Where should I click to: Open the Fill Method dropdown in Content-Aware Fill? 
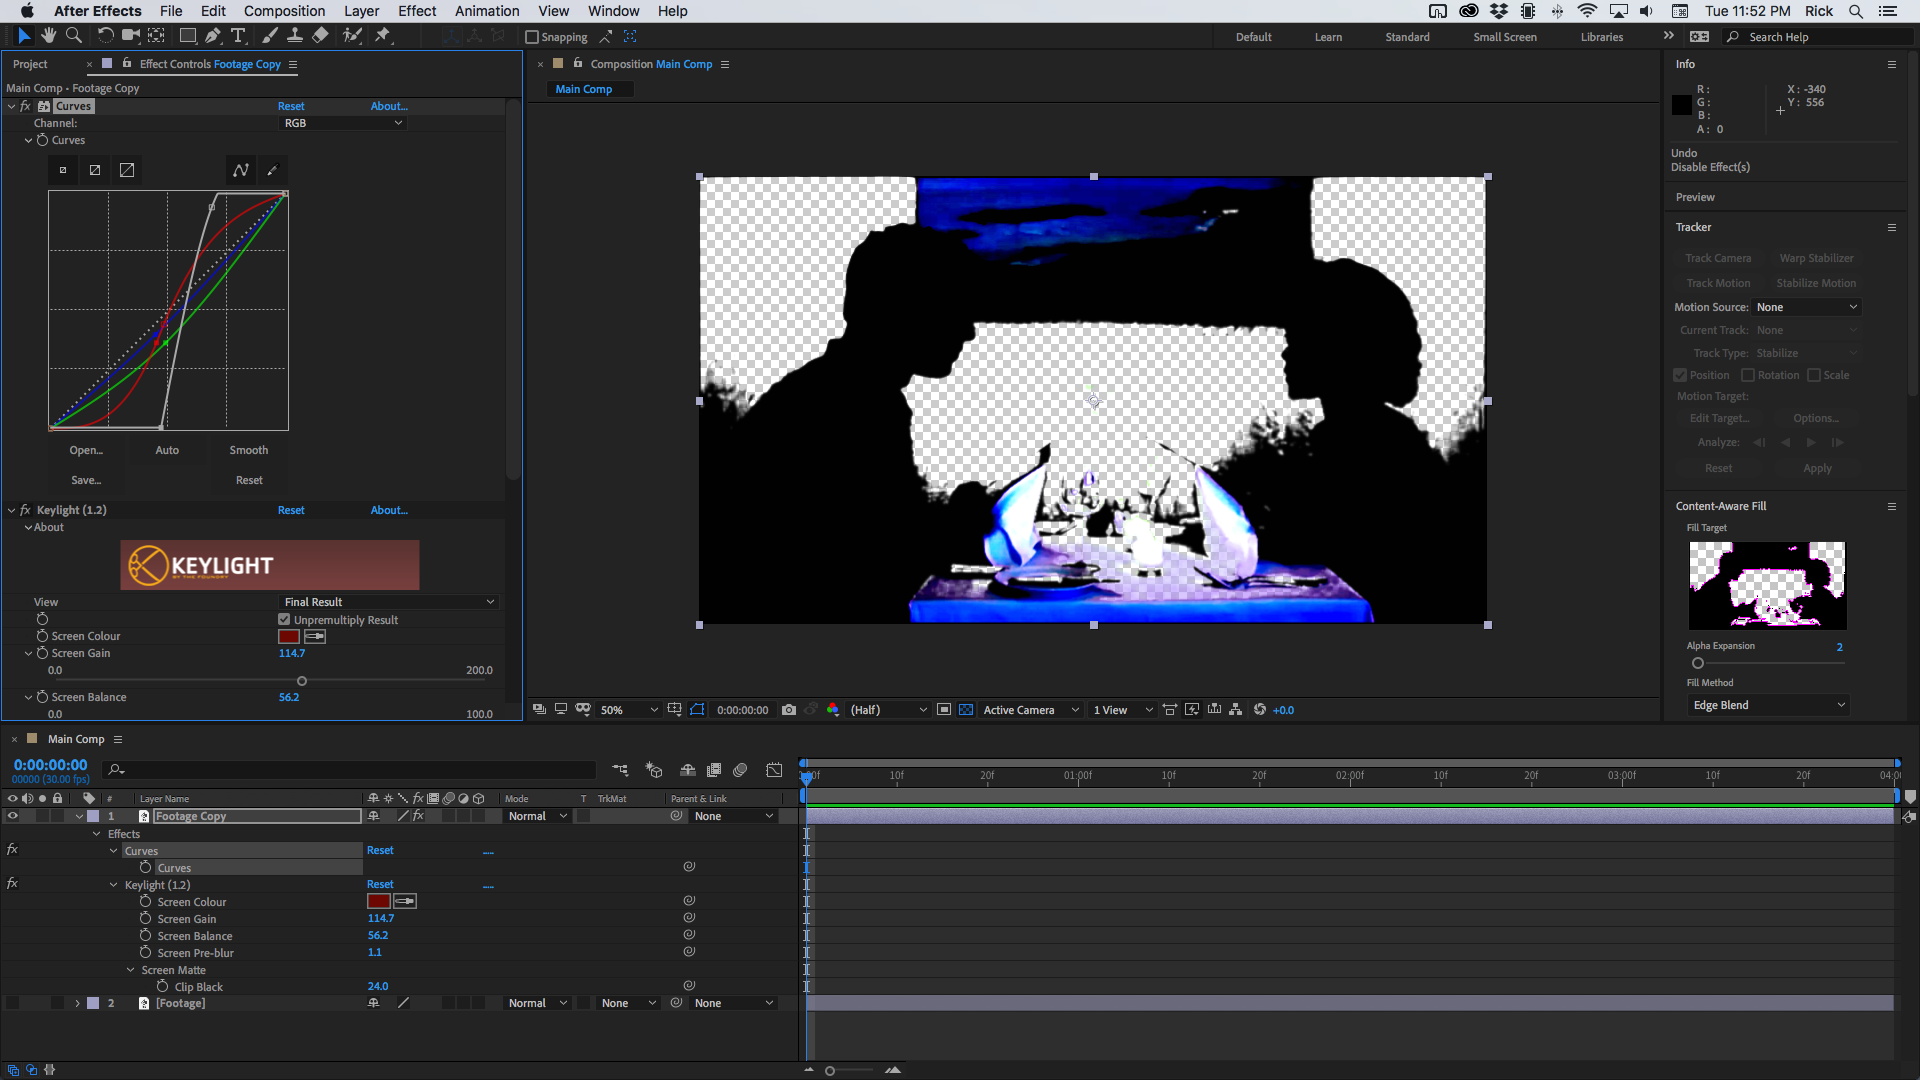[1767, 705]
